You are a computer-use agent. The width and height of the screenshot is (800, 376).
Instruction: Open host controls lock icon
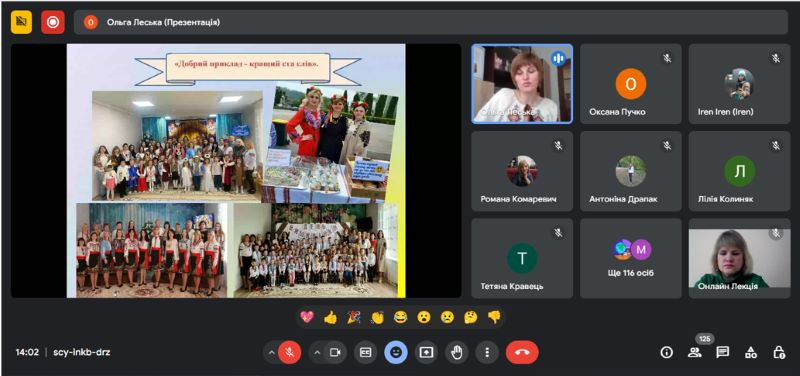[779, 352]
